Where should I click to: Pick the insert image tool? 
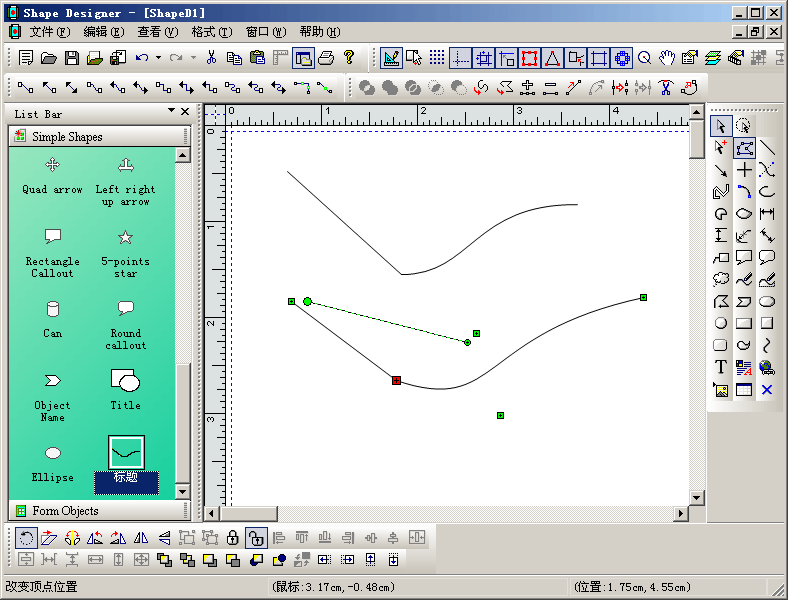(x=721, y=390)
